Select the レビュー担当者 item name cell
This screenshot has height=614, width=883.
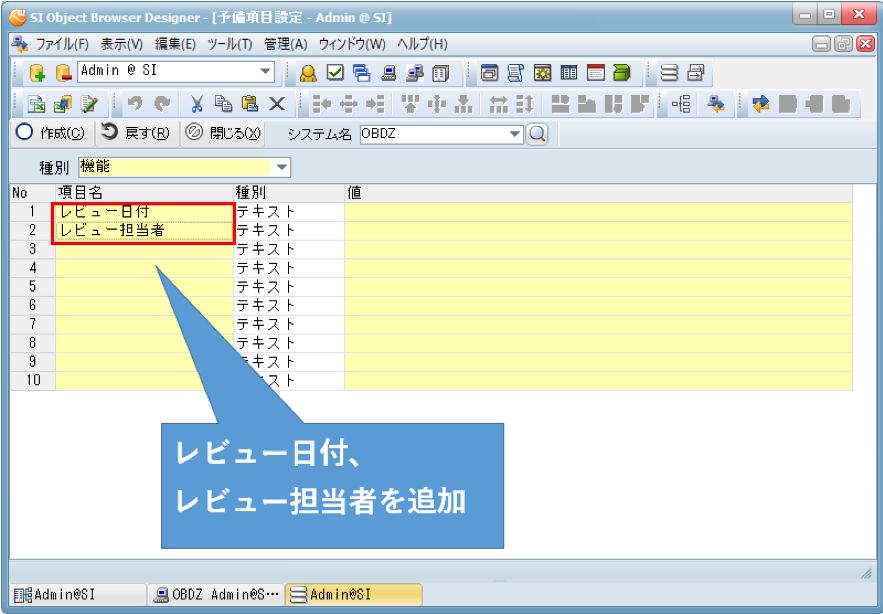point(144,230)
